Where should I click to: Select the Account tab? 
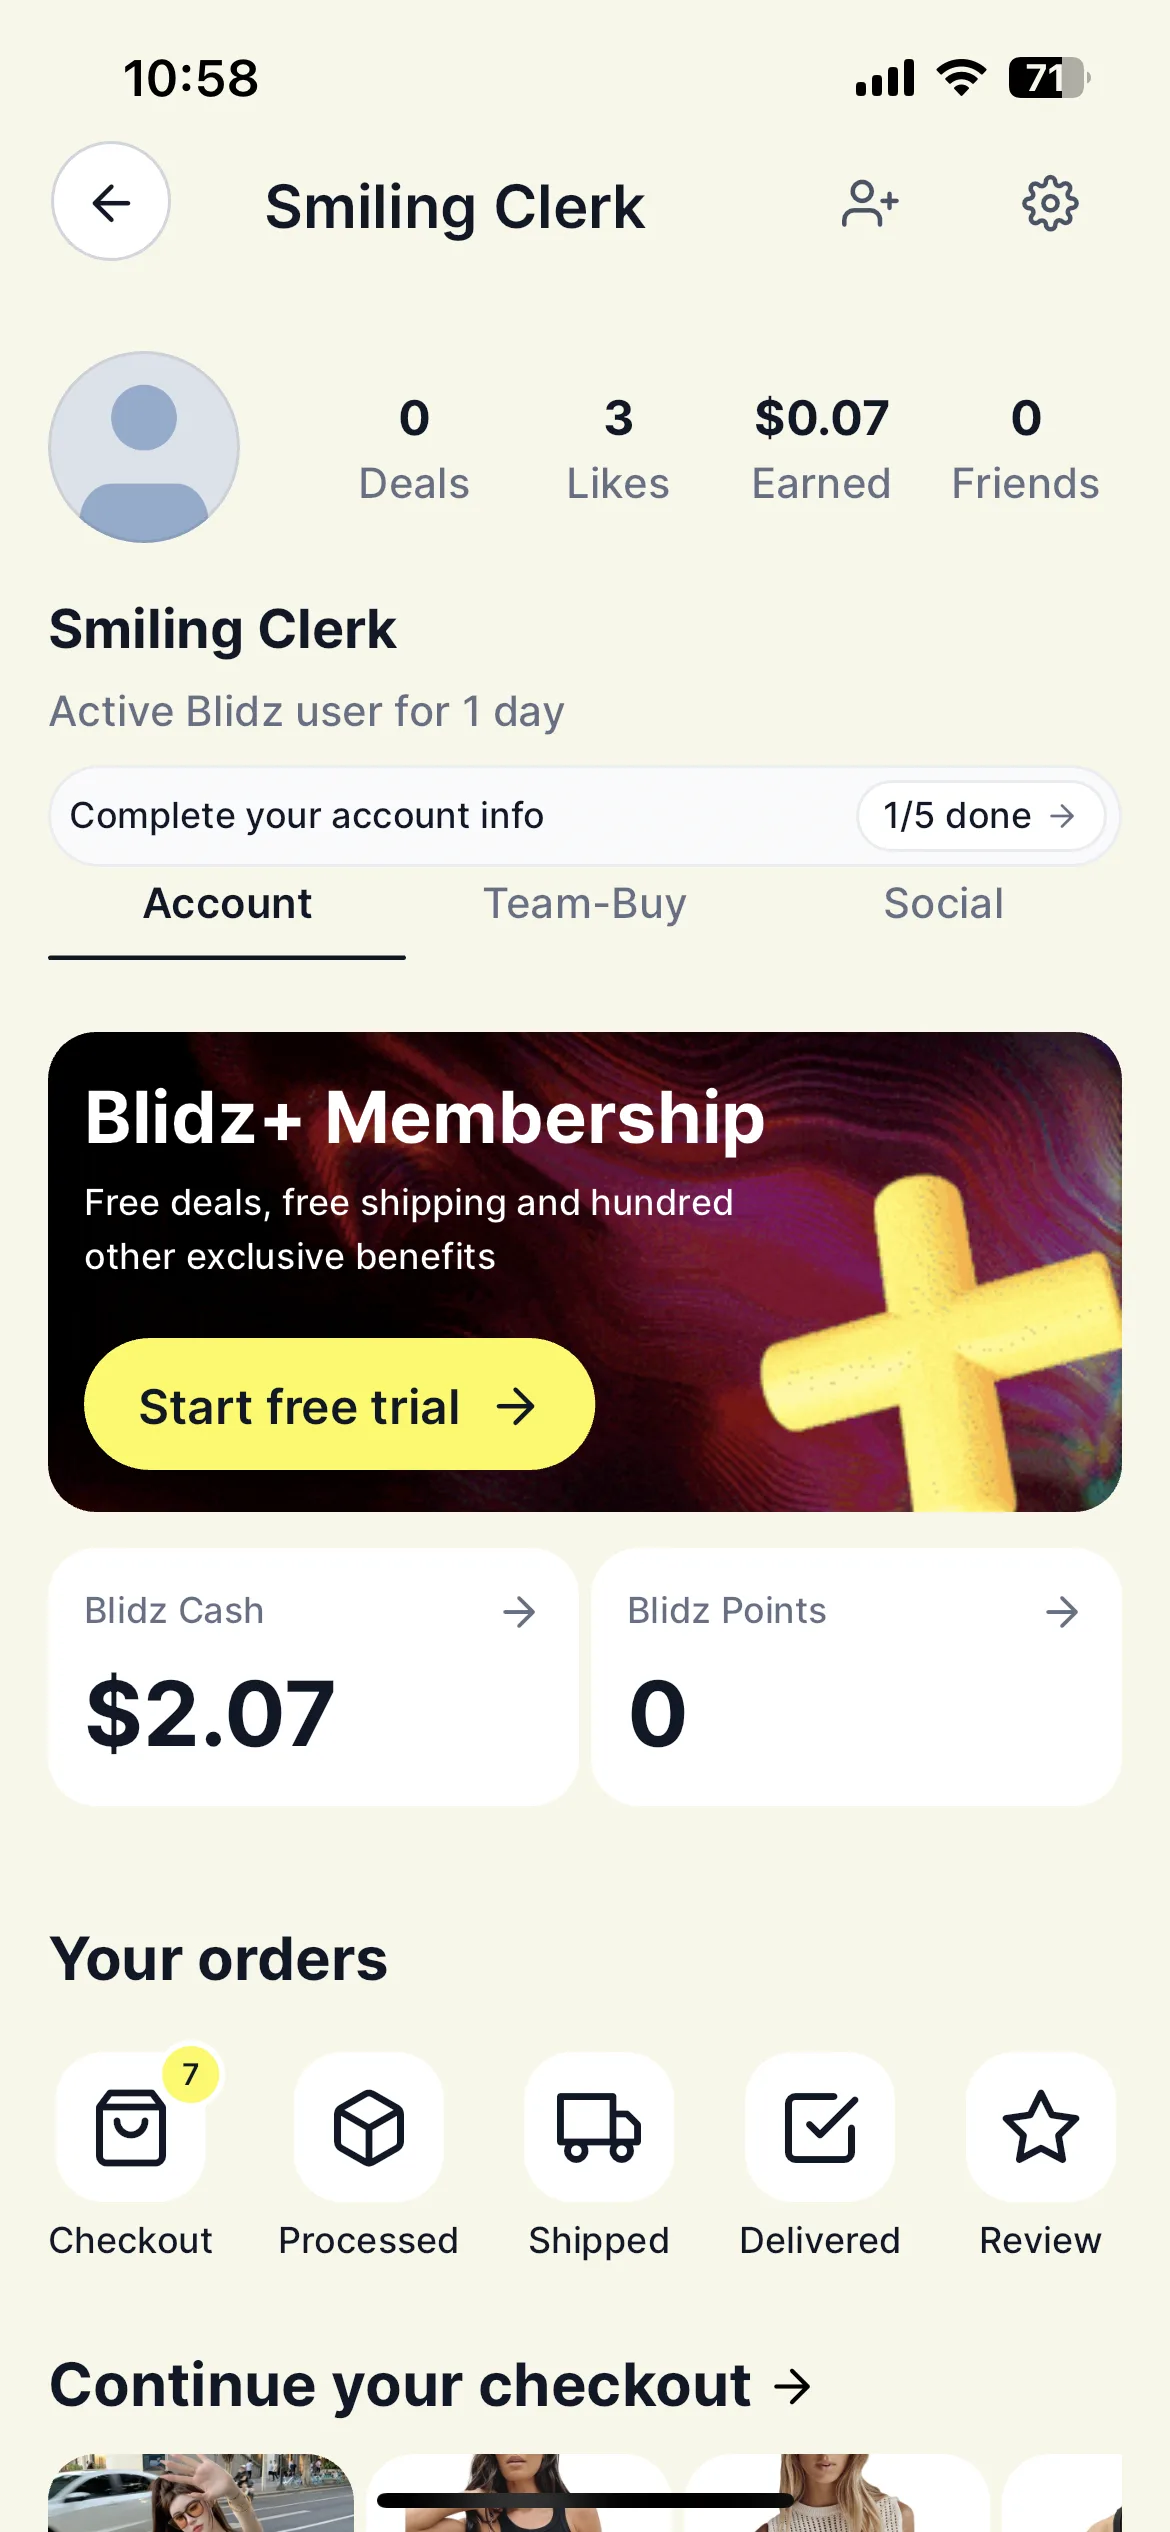click(227, 904)
